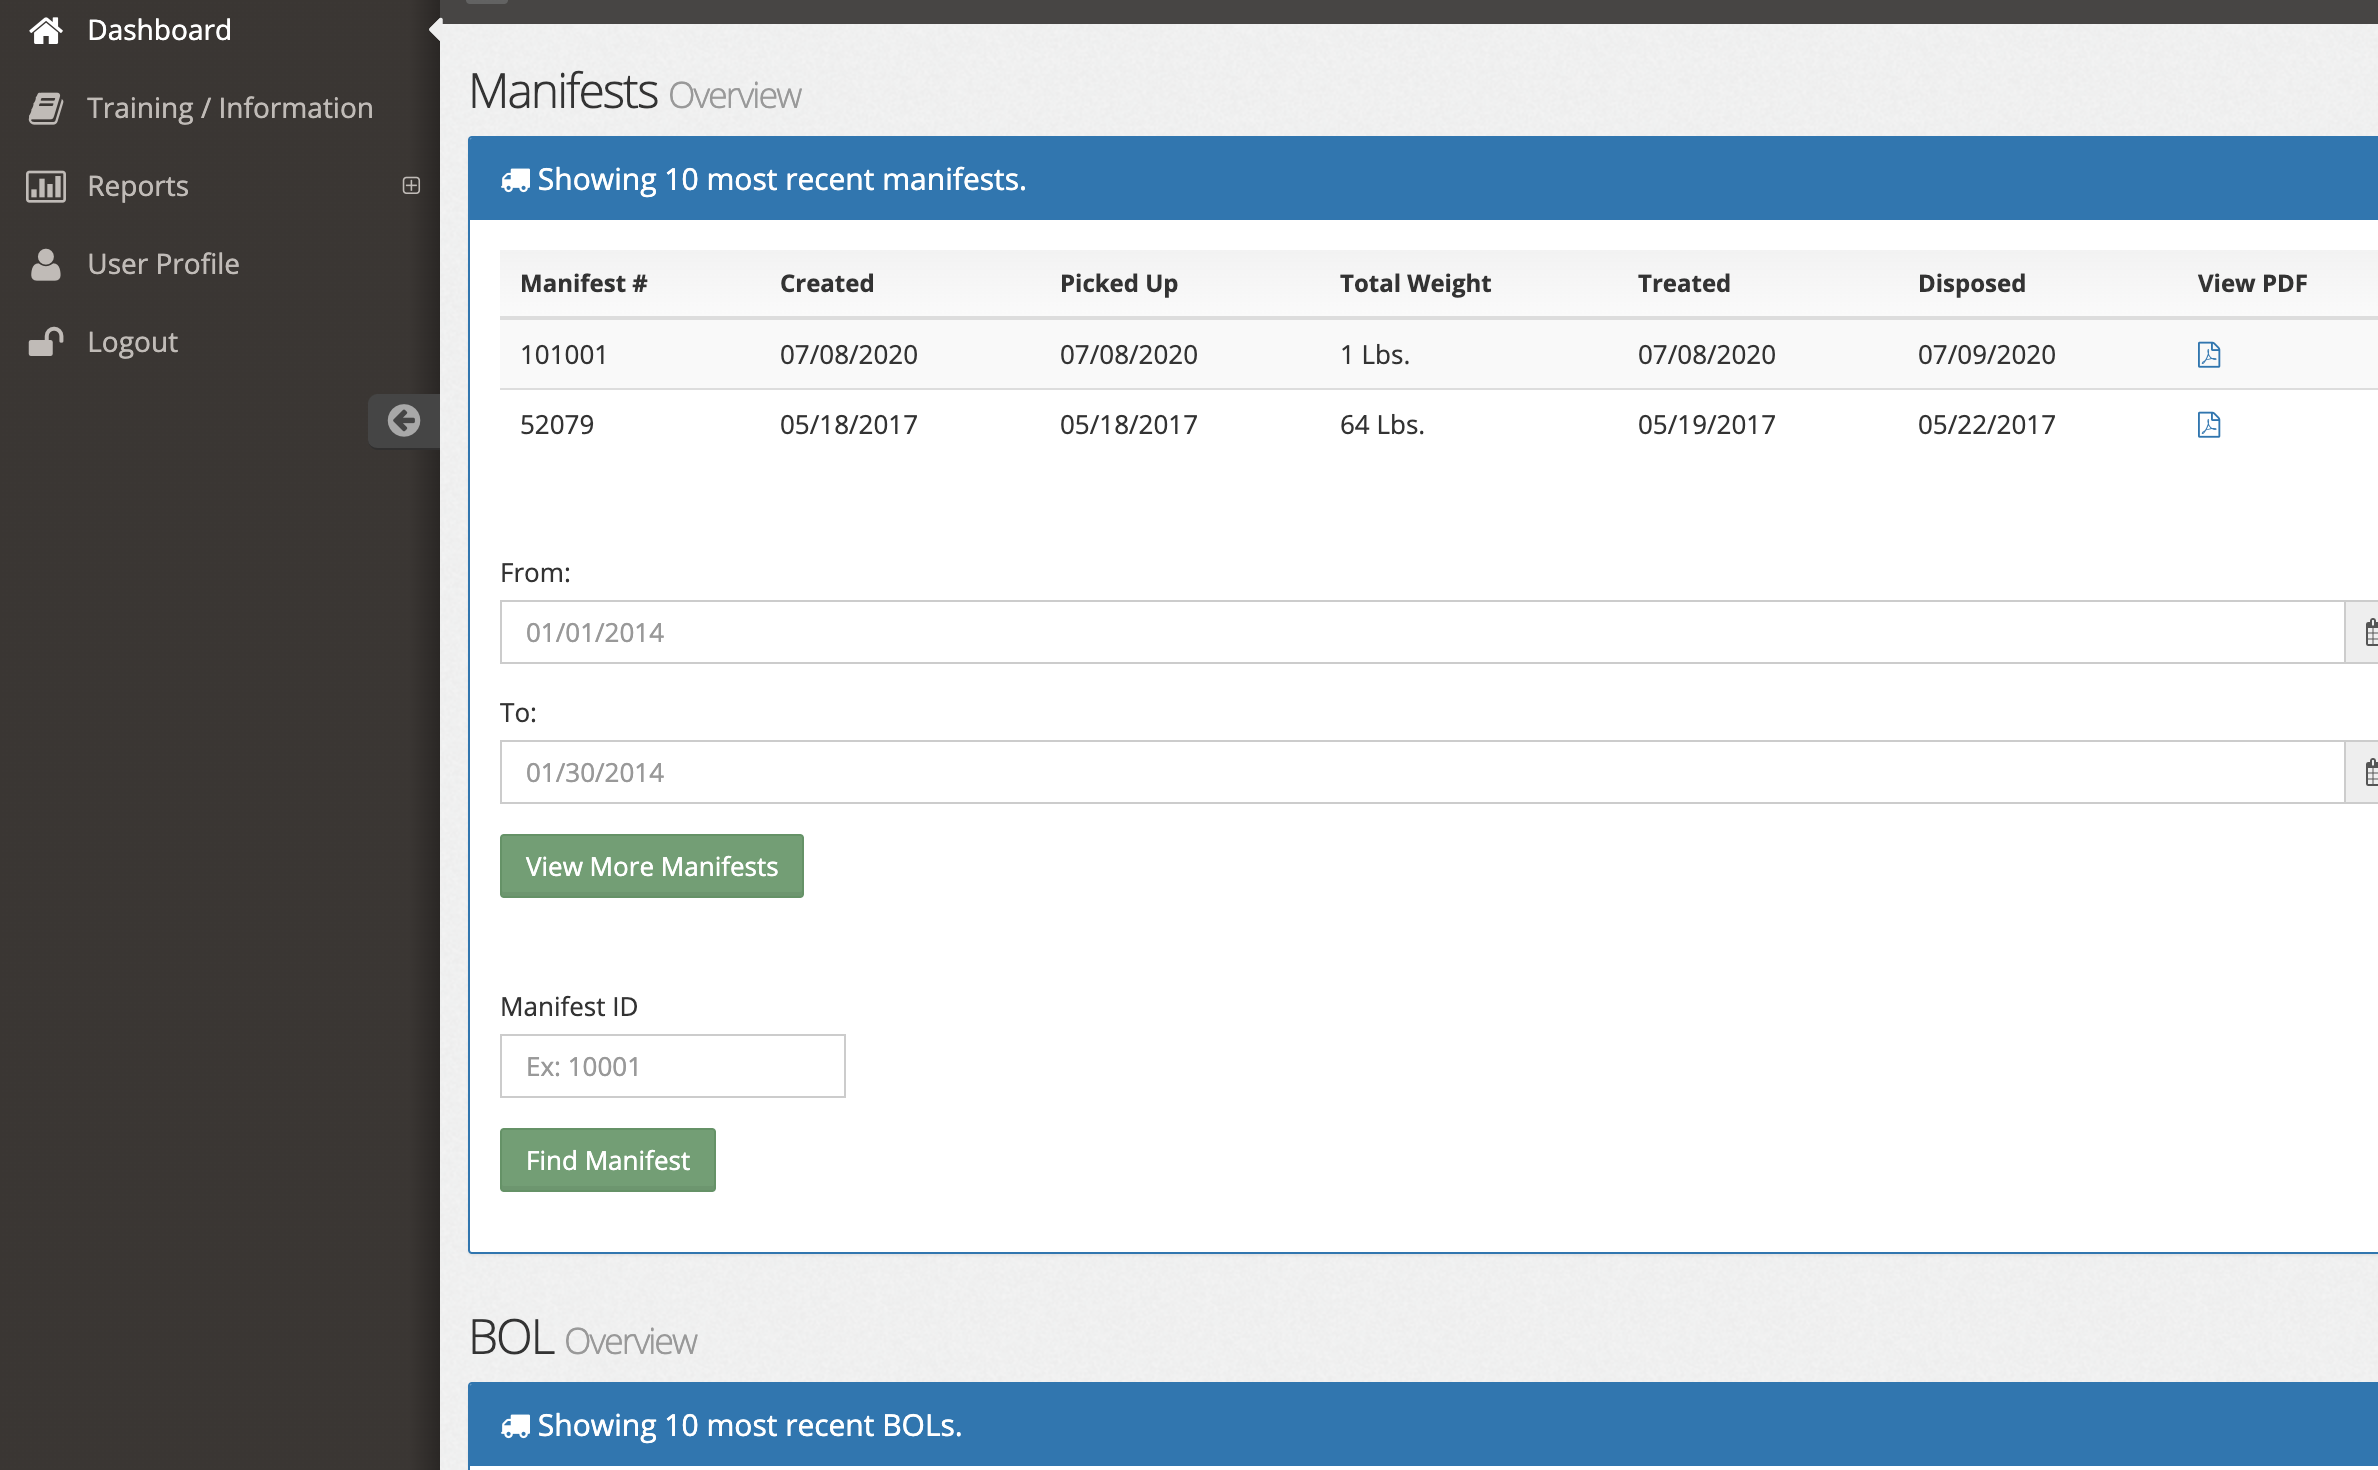Click the Find Manifest button
The image size is (2378, 1470).
(x=608, y=1160)
